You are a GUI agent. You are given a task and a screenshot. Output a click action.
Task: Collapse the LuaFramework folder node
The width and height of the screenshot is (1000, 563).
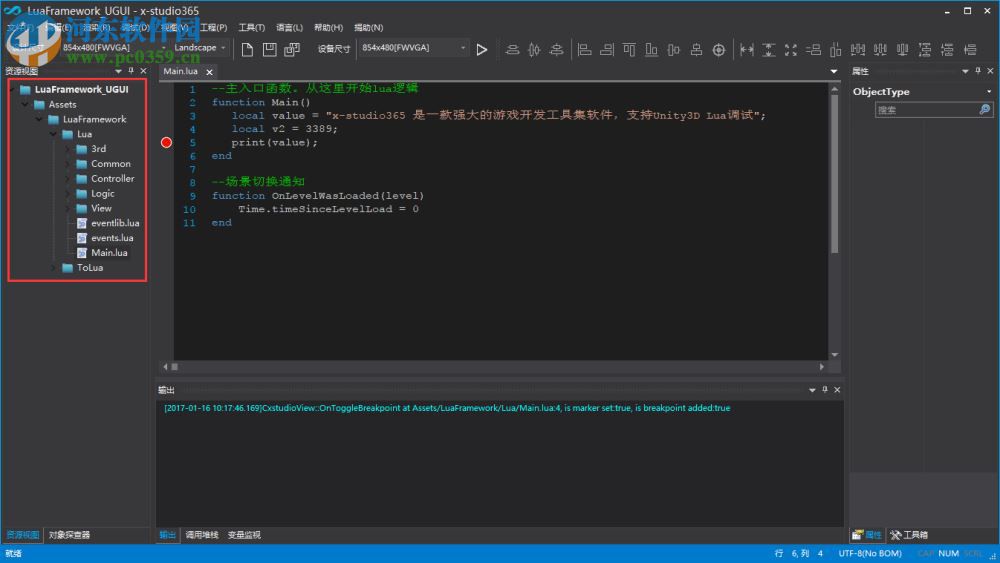point(40,119)
